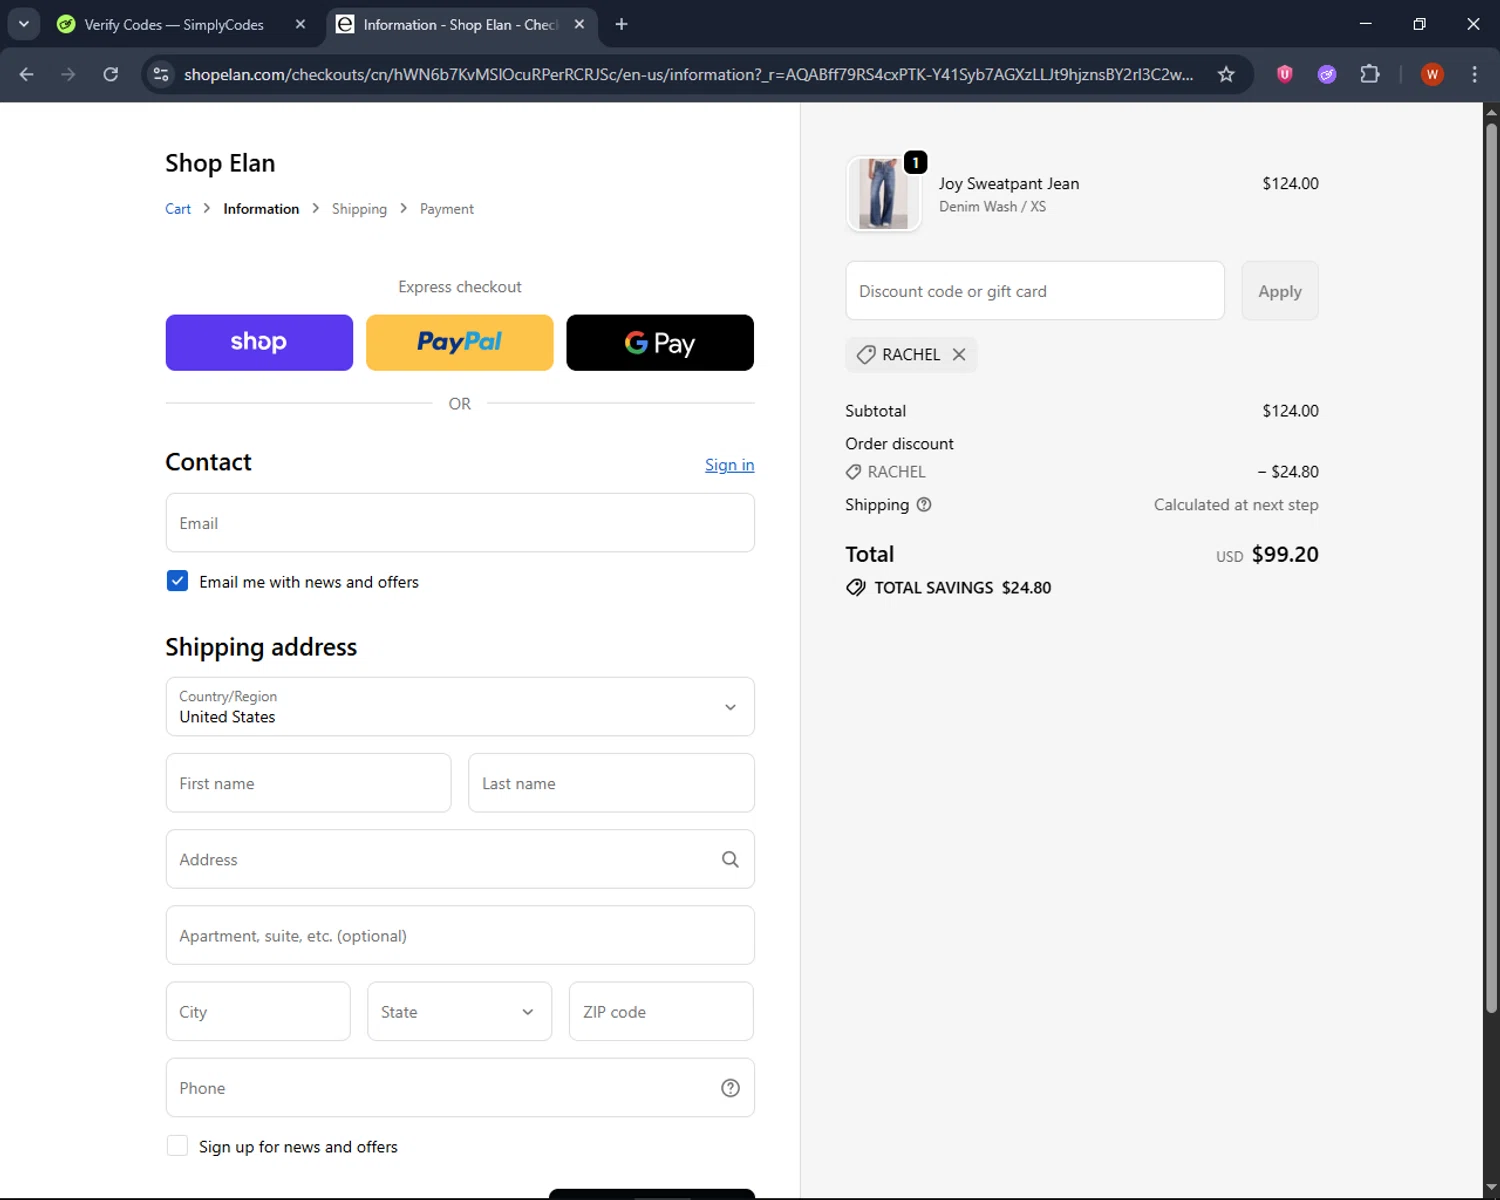
Task: Open the Country/Region dropdown
Action: (460, 707)
